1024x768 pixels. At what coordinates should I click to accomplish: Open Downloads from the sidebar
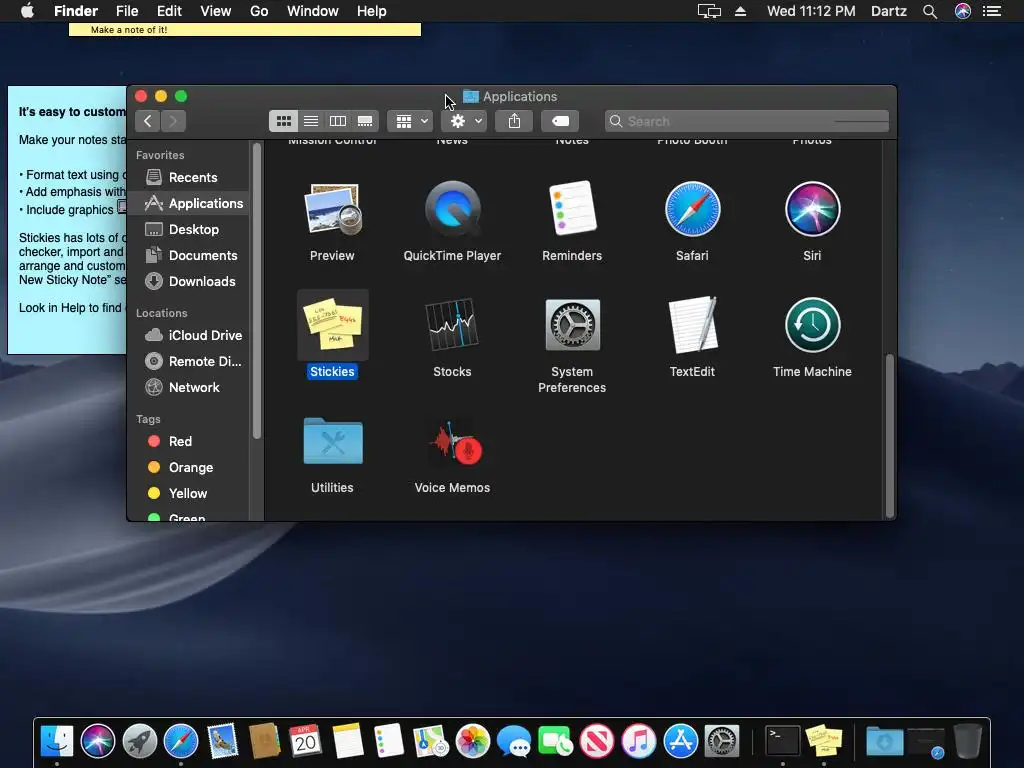pyautogui.click(x=189, y=281)
